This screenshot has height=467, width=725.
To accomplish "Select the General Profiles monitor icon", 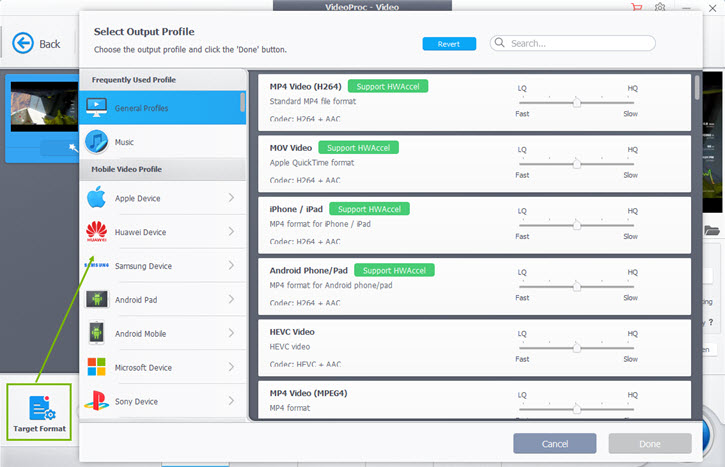I will pyautogui.click(x=97, y=108).
